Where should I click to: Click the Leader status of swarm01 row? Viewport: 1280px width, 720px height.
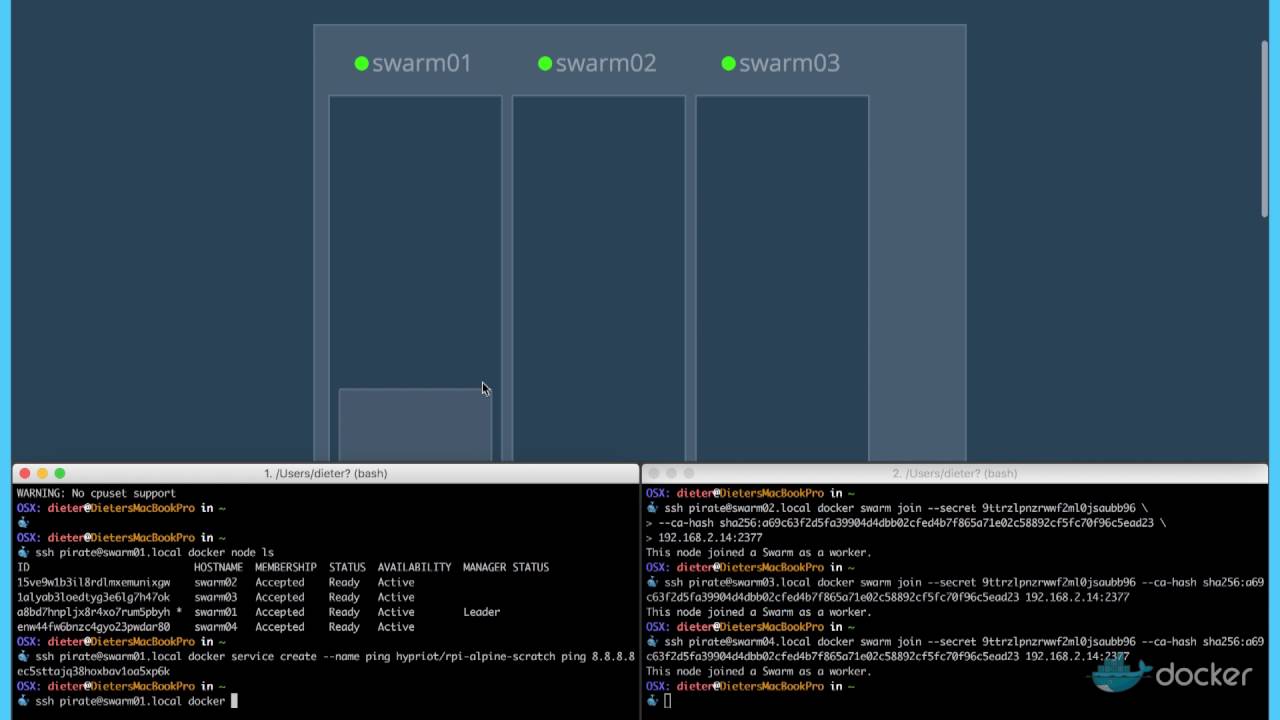click(481, 612)
